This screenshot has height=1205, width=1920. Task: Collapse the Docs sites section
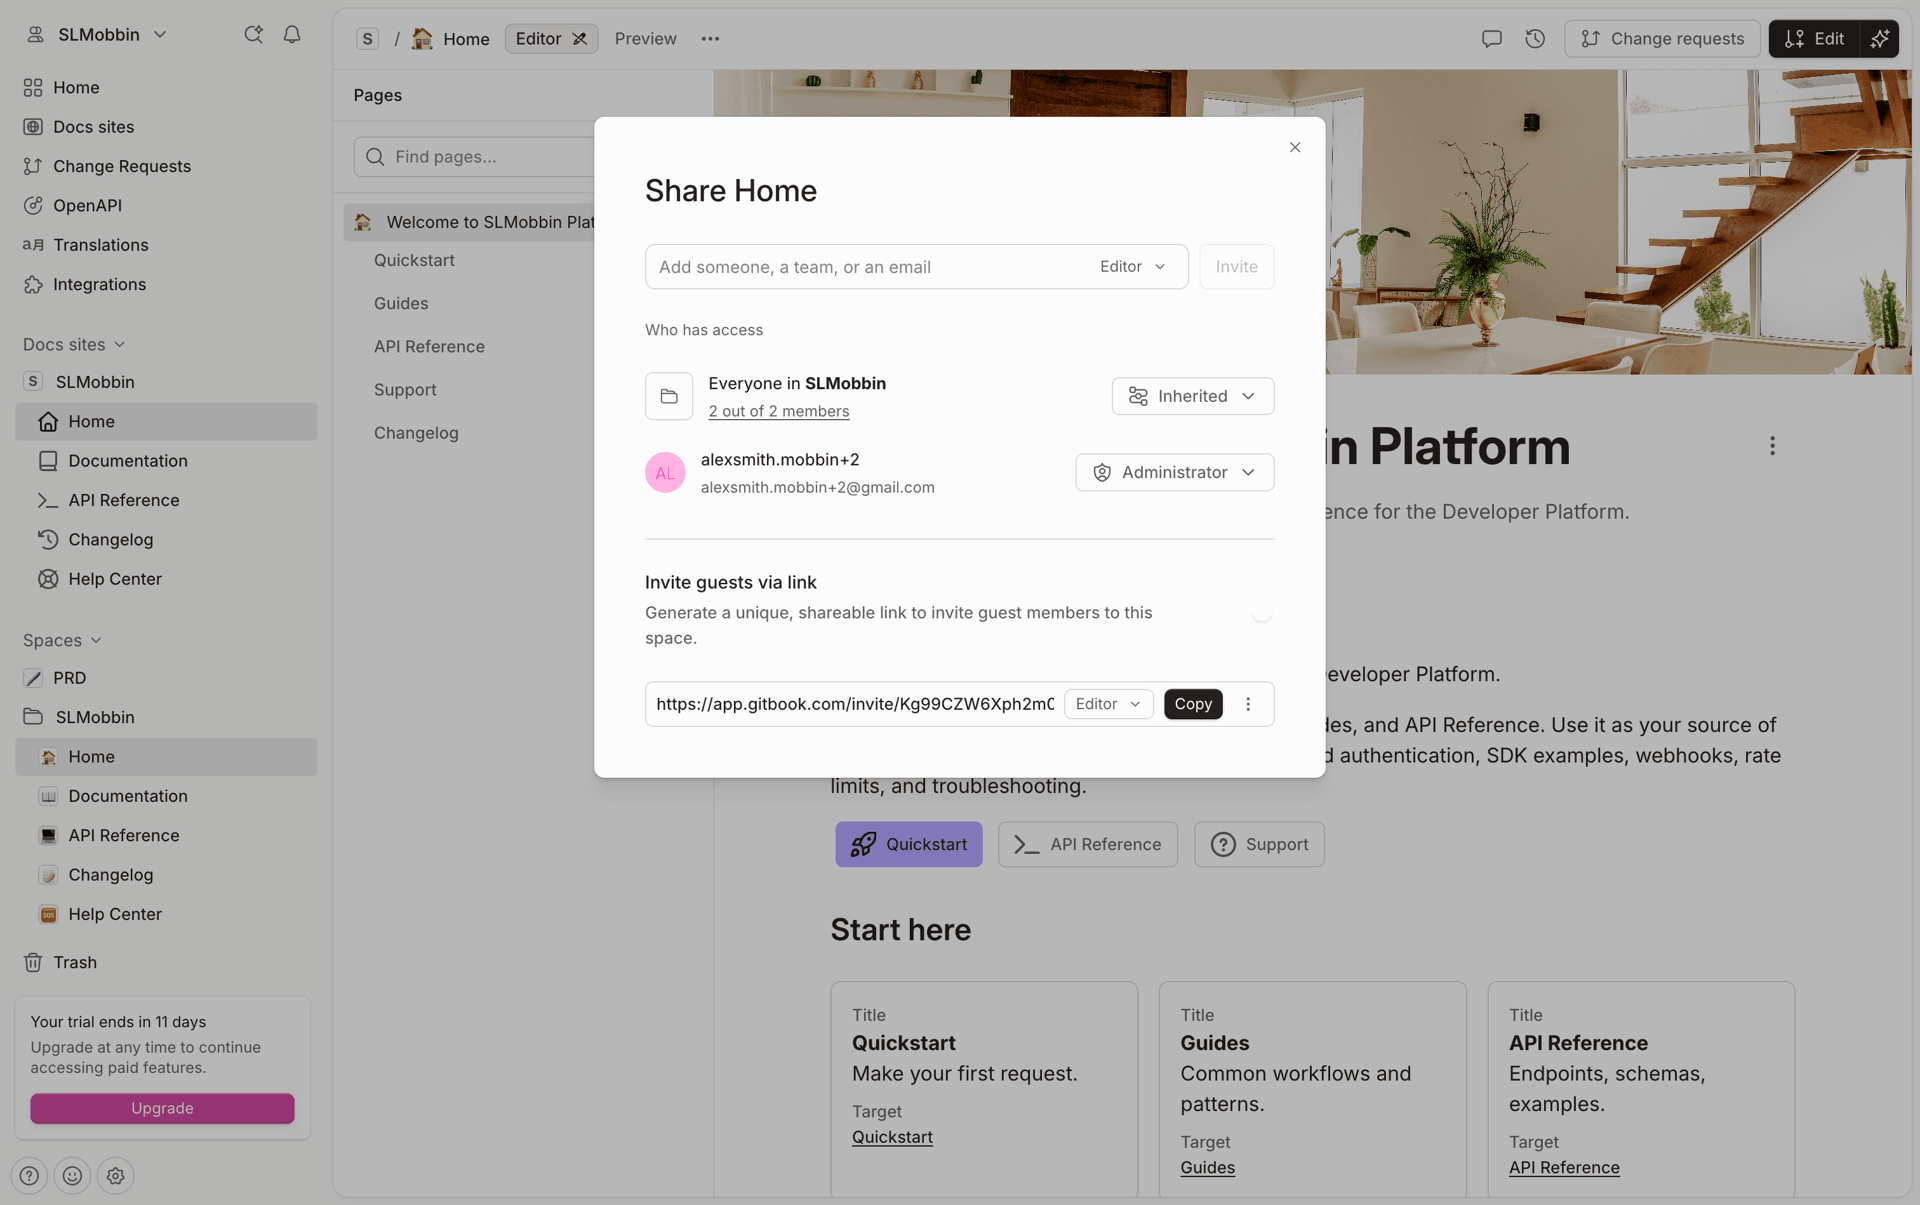[74, 344]
